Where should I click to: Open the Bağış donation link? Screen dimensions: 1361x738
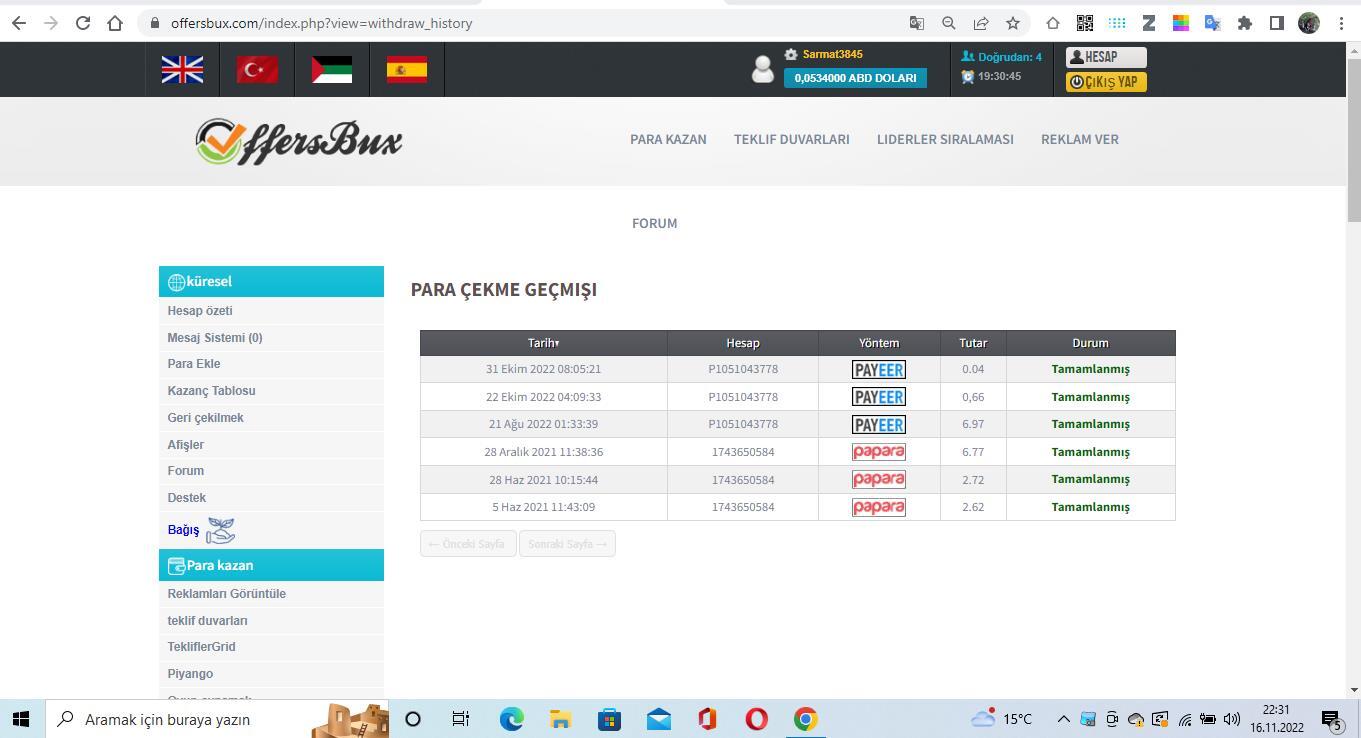(x=184, y=530)
